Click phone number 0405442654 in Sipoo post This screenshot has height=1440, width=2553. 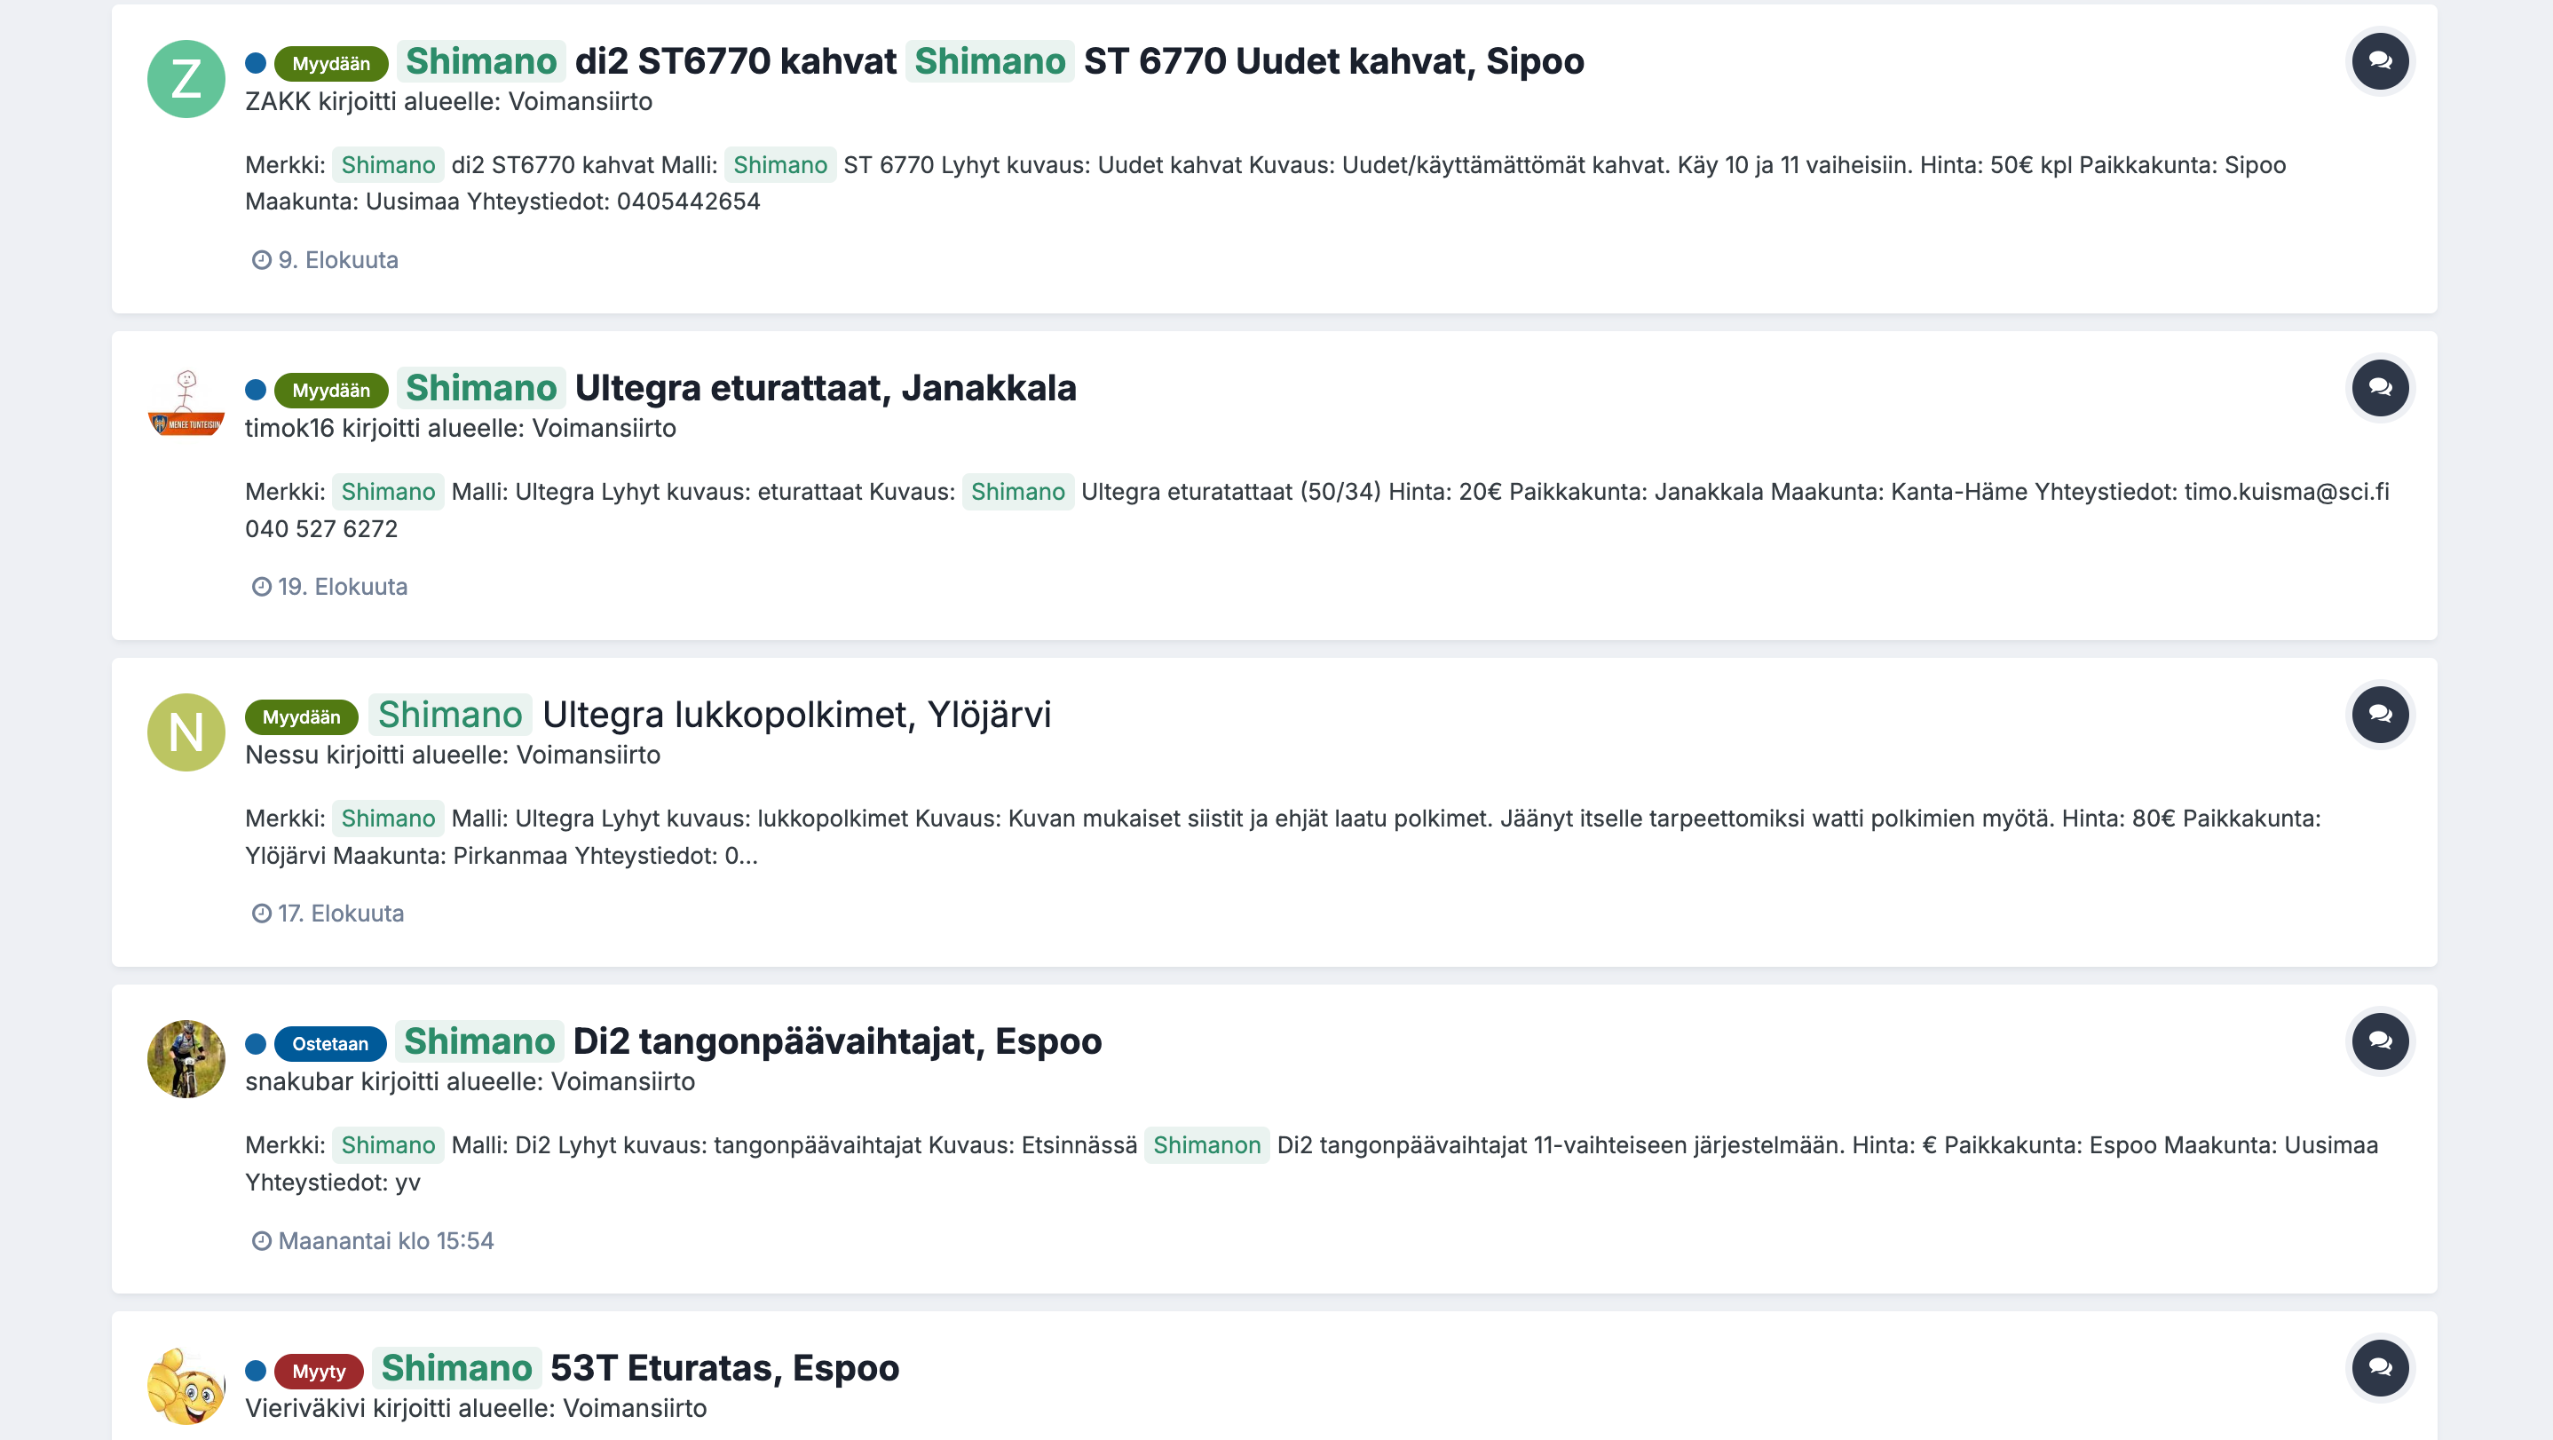coord(688,202)
